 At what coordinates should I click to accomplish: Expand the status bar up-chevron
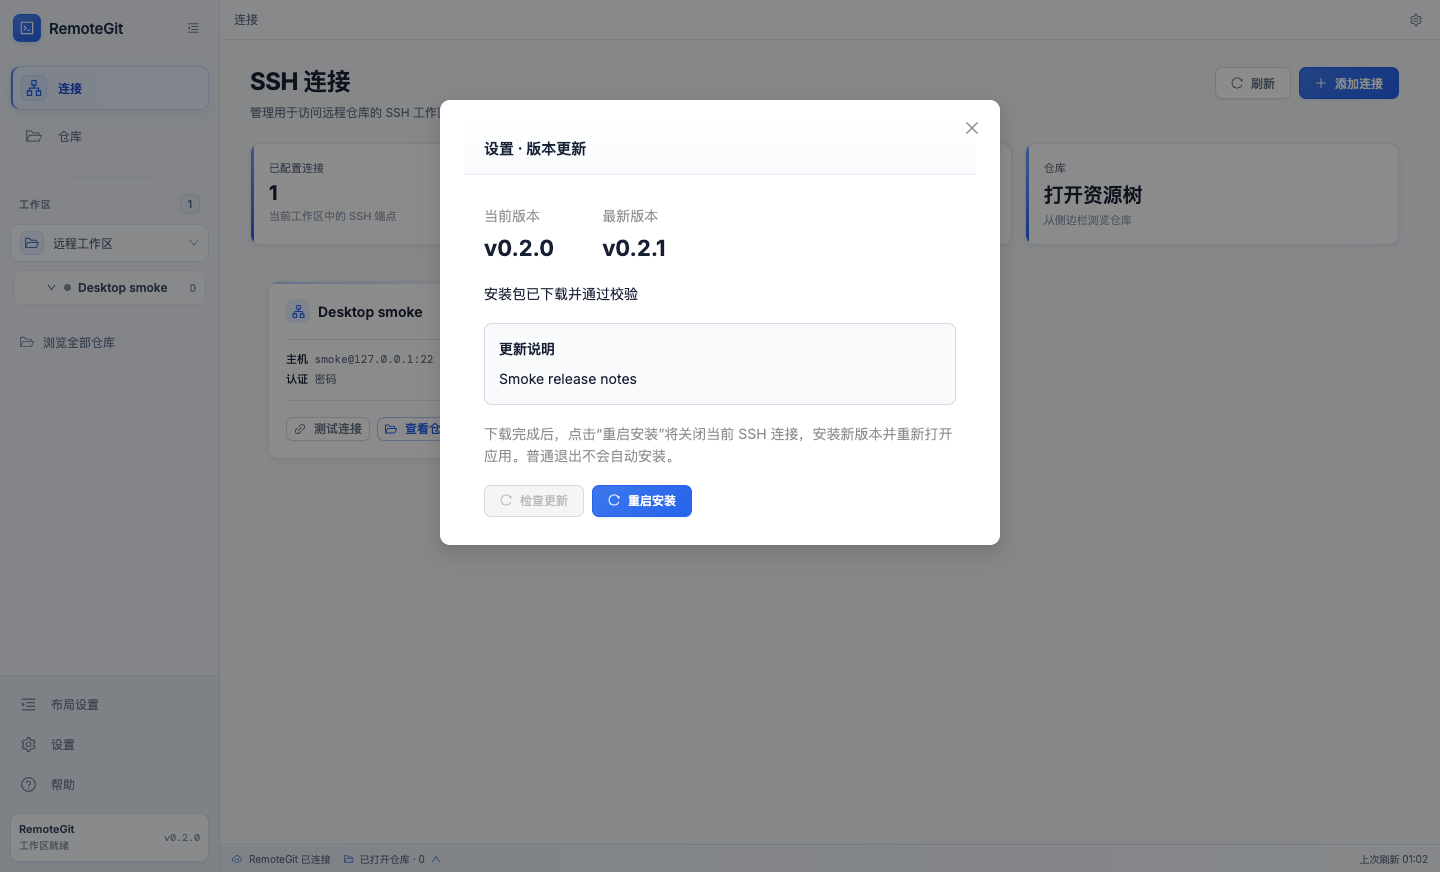(436, 859)
